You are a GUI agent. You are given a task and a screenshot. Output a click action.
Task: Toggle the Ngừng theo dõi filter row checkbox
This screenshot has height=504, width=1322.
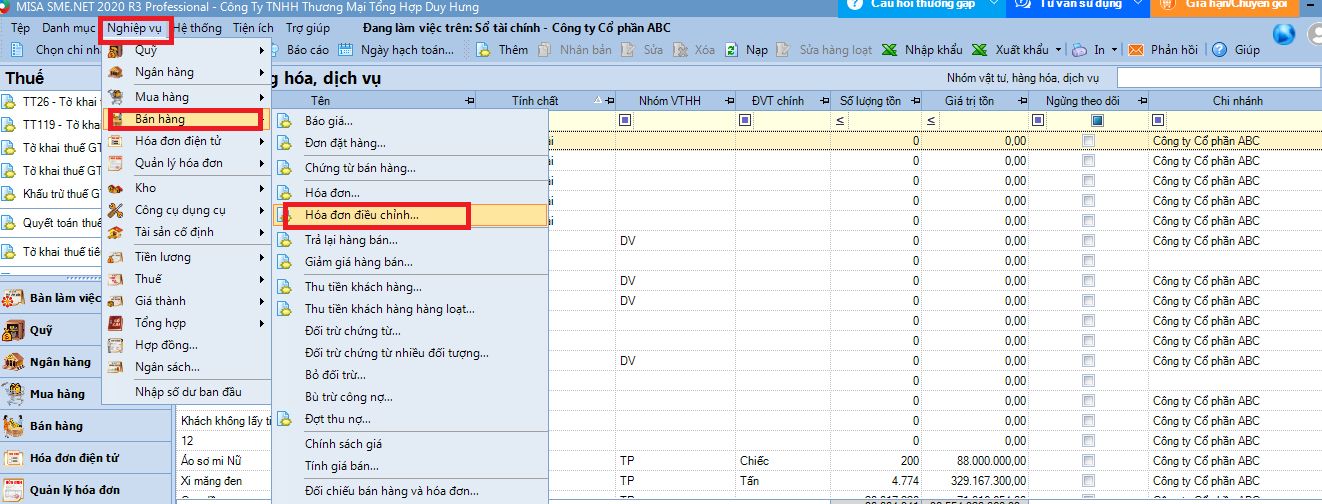point(1097,121)
